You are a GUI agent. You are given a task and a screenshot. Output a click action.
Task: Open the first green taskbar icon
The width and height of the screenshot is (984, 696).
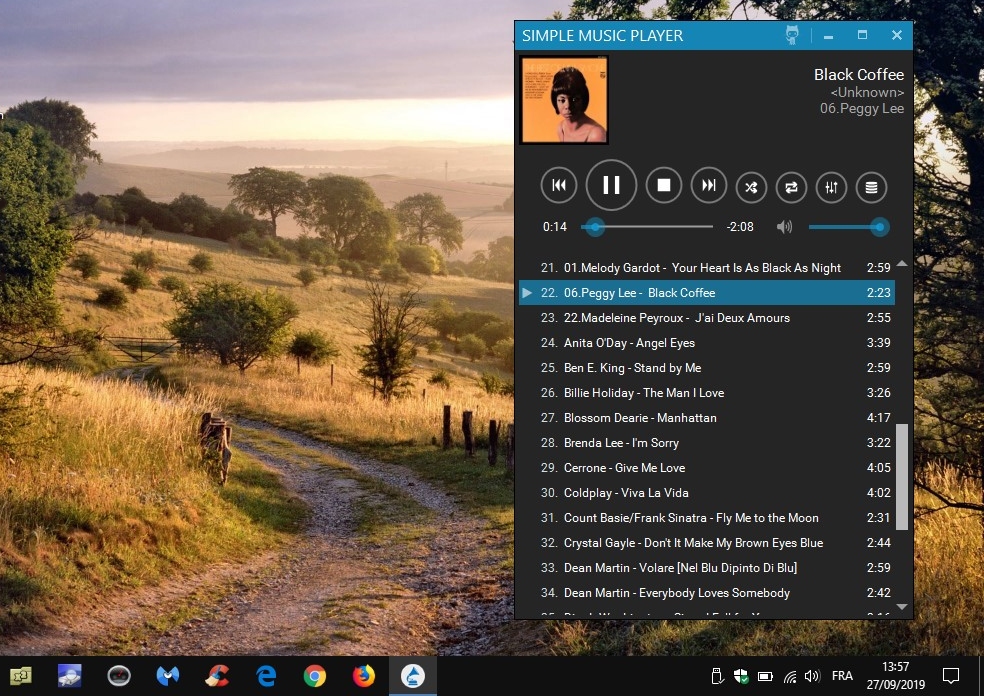pos(21,676)
